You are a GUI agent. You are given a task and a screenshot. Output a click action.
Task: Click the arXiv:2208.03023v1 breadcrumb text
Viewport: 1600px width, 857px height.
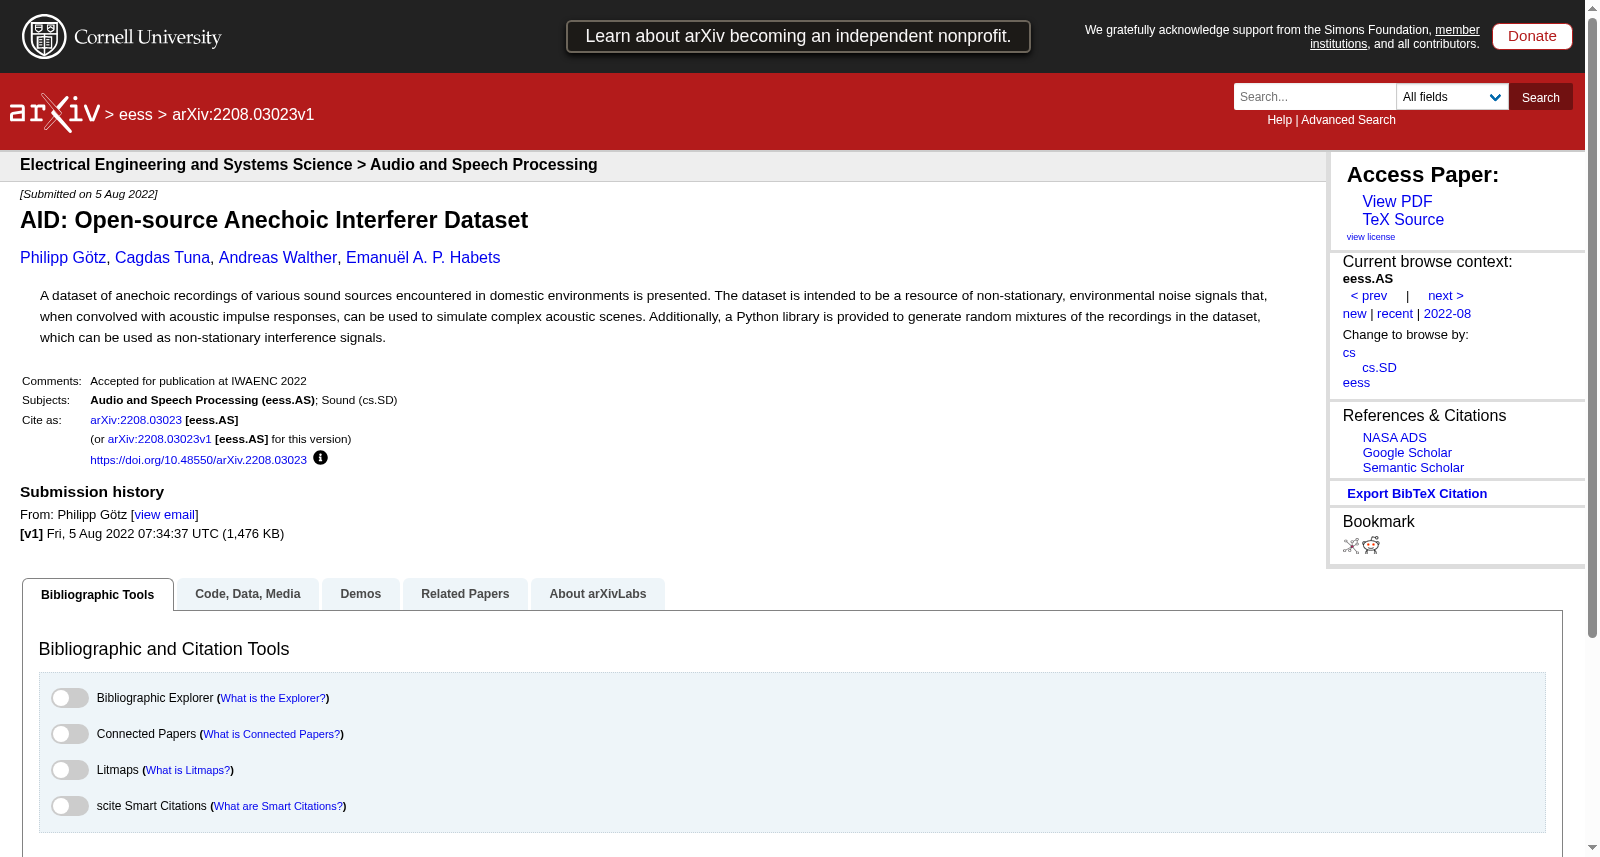(243, 115)
